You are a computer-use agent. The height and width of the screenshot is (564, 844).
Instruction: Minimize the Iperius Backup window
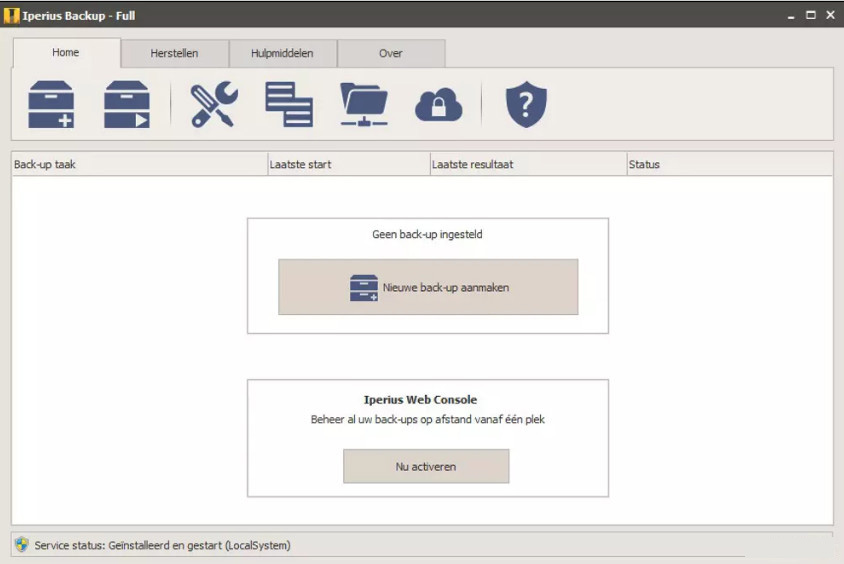791,16
